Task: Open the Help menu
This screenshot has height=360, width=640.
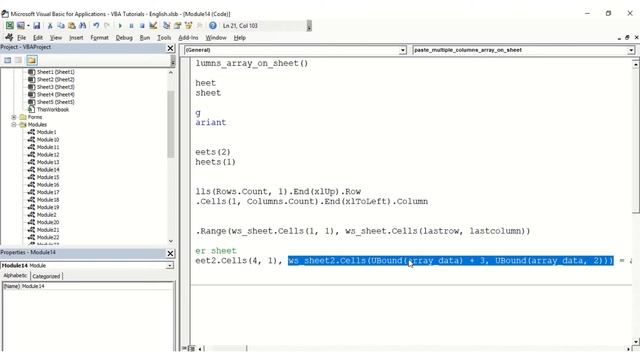Action: tap(240, 38)
